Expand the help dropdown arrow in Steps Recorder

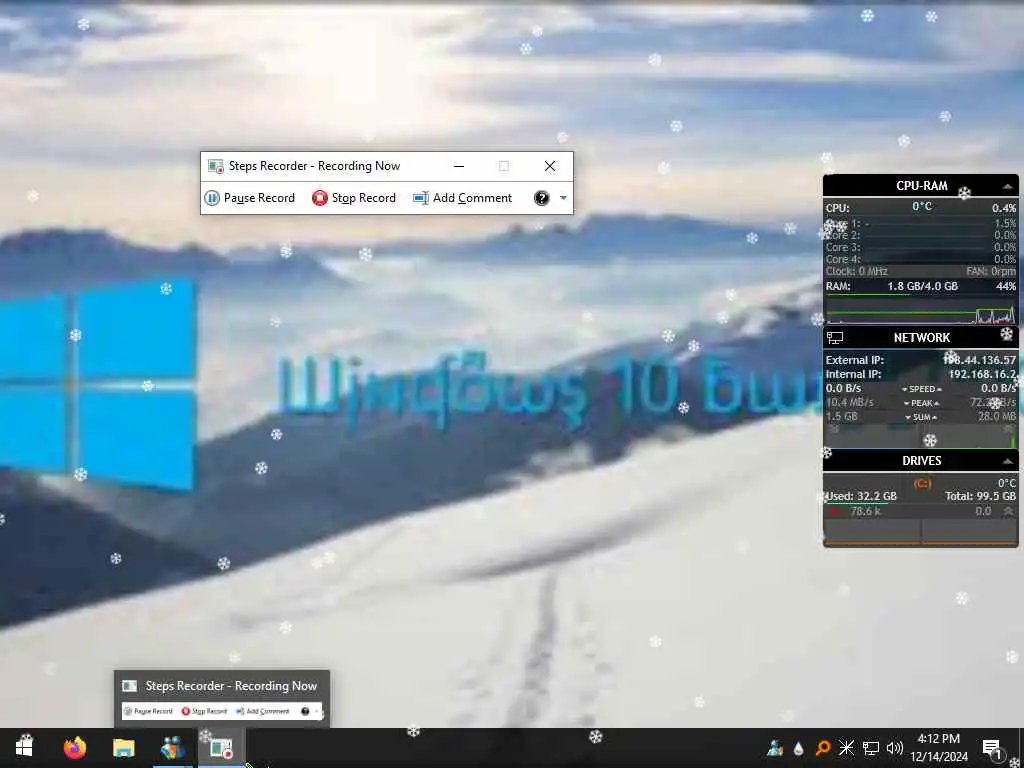[x=563, y=198]
